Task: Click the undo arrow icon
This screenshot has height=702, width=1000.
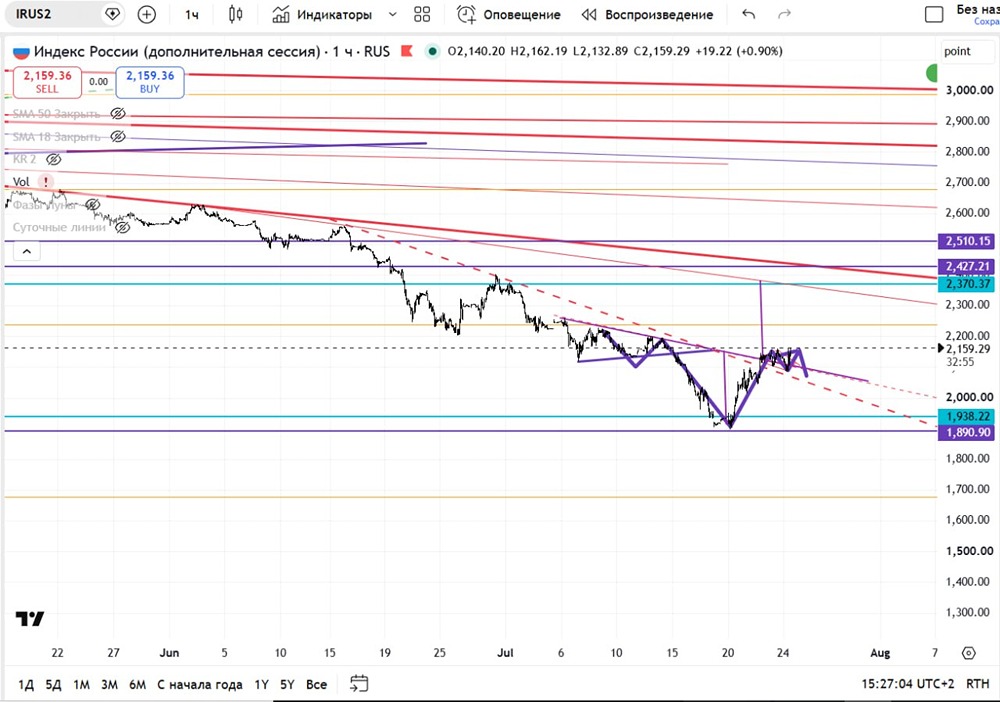Action: [749, 14]
